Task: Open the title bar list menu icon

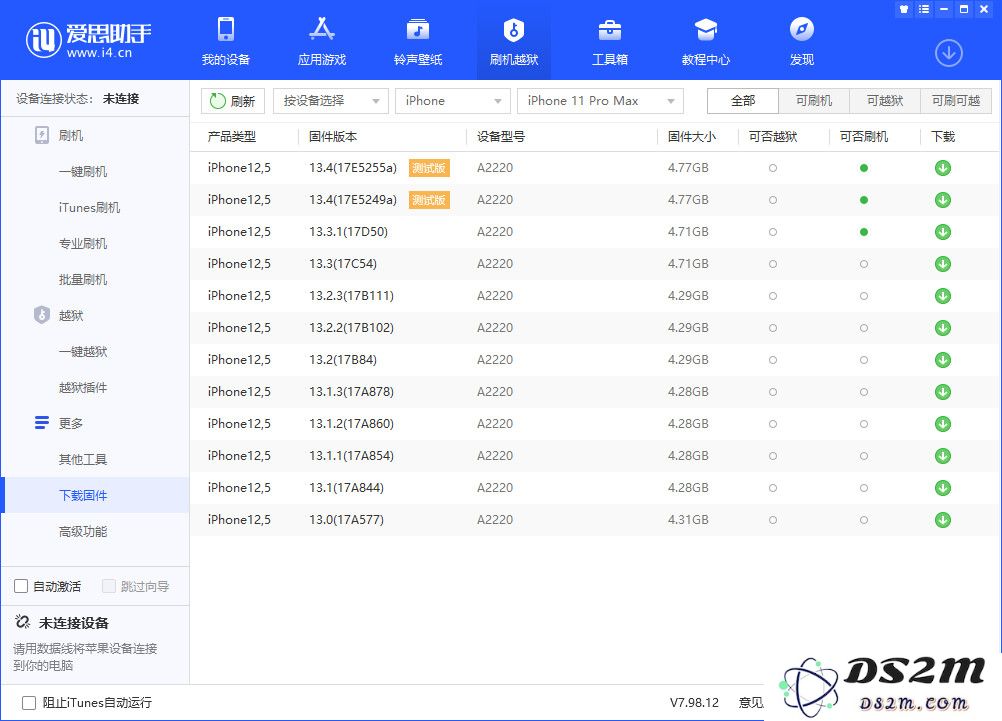Action: click(x=923, y=9)
